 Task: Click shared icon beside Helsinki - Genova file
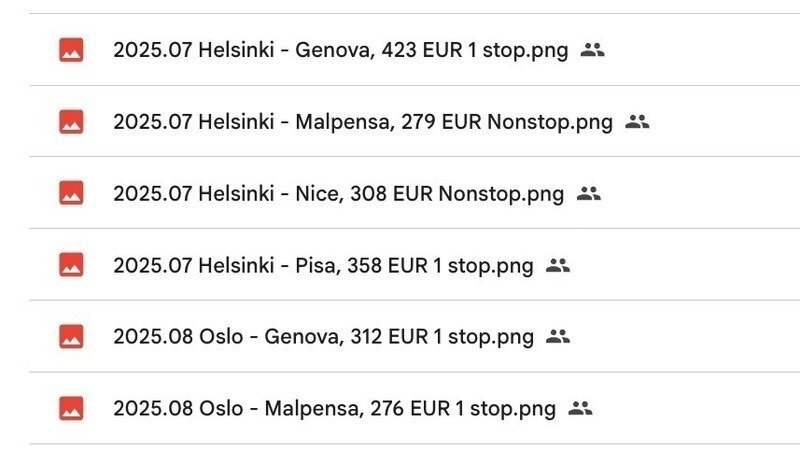[x=593, y=49]
